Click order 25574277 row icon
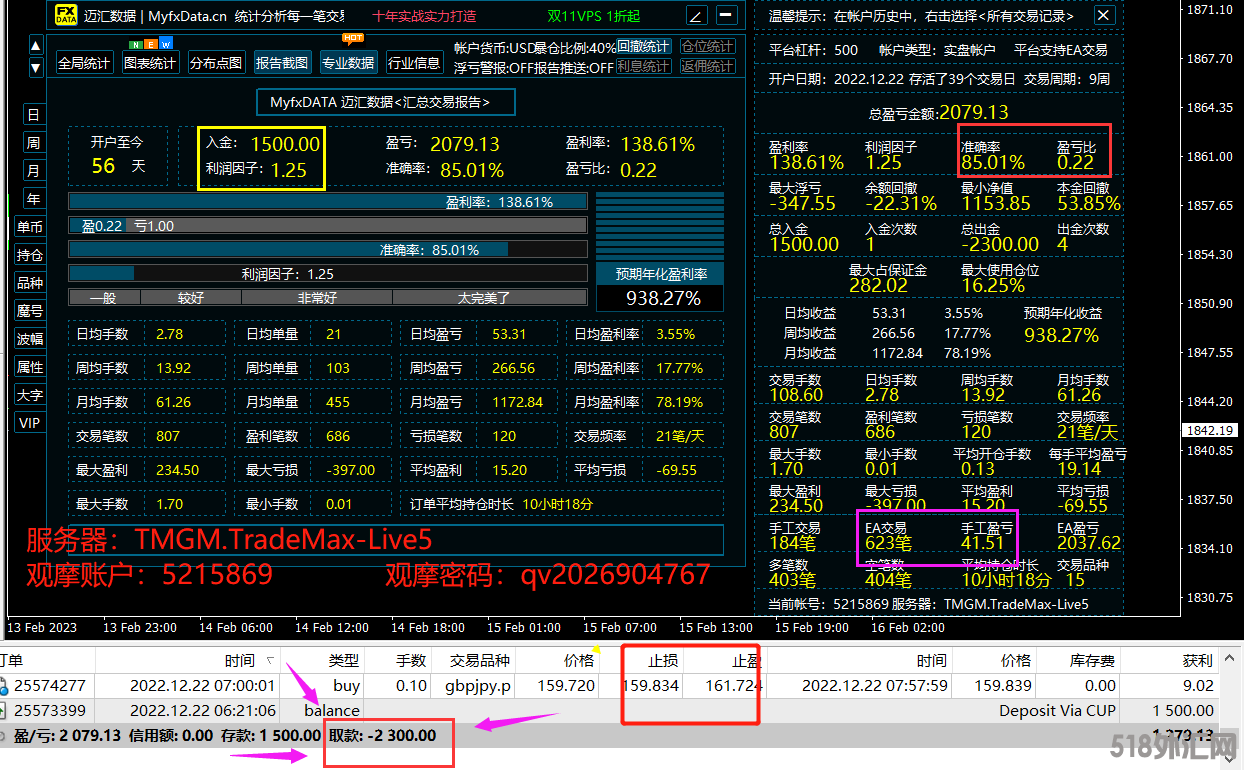The image size is (1244, 770). [6, 686]
